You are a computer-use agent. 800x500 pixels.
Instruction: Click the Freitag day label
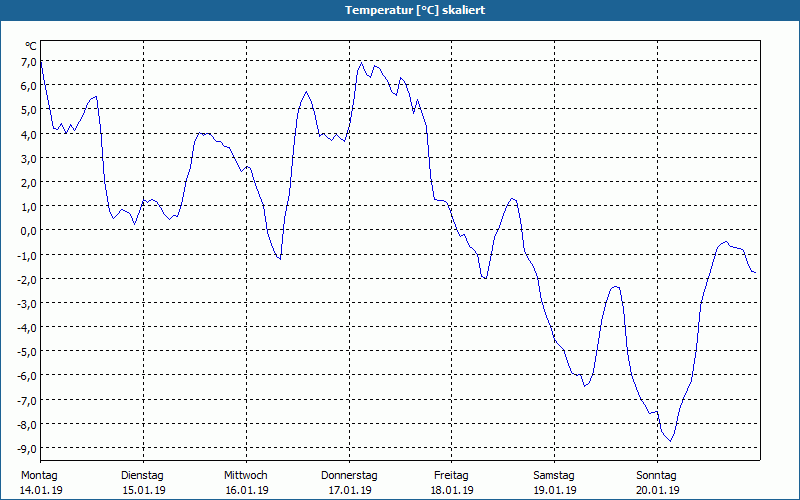tap(452, 476)
